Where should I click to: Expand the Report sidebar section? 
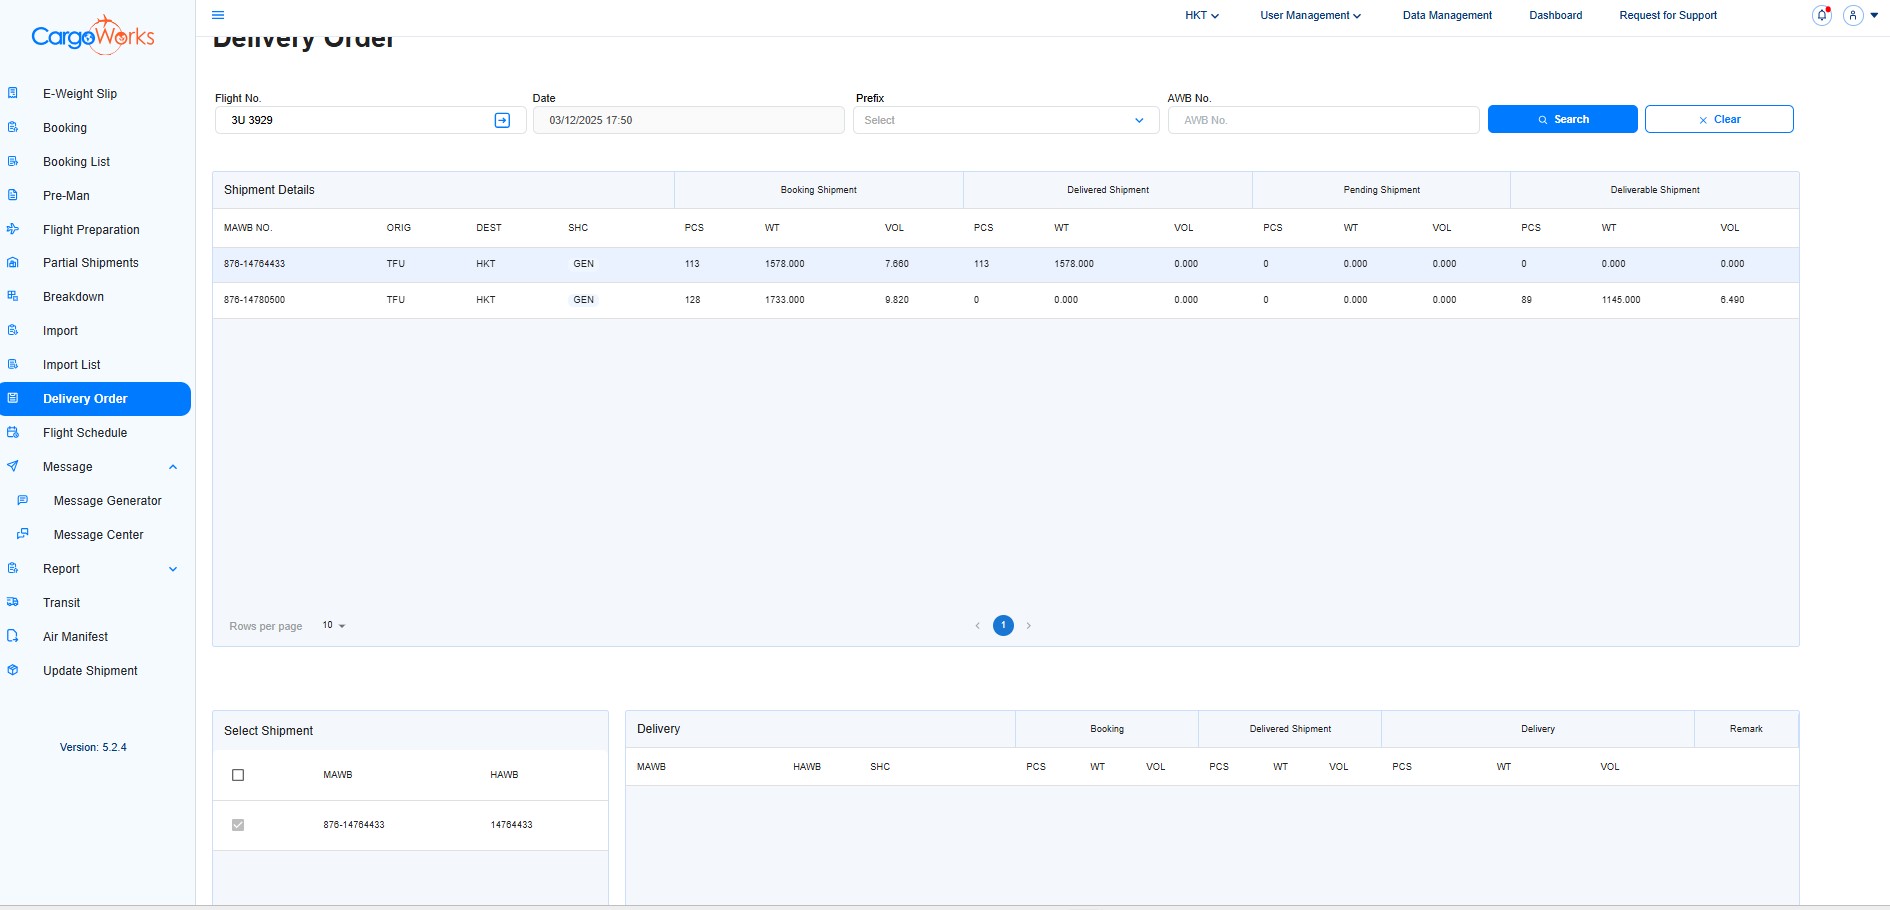coord(173,569)
